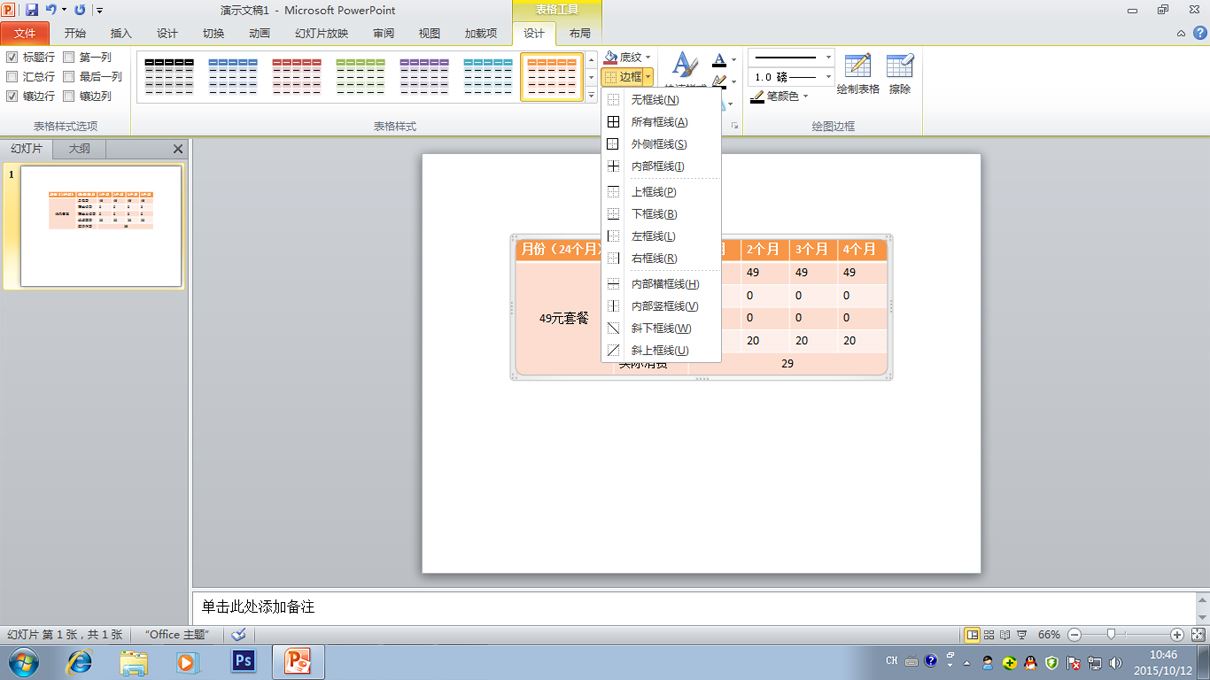Screen dimensions: 1210x680
Task: Choose 外侧框线 (outside borders)
Action: pyautogui.click(x=660, y=144)
